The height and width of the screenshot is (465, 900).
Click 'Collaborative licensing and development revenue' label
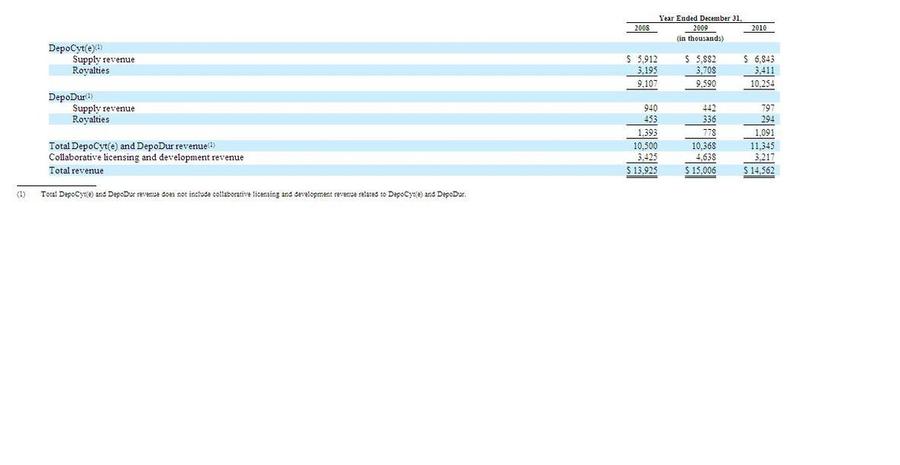tap(146, 157)
